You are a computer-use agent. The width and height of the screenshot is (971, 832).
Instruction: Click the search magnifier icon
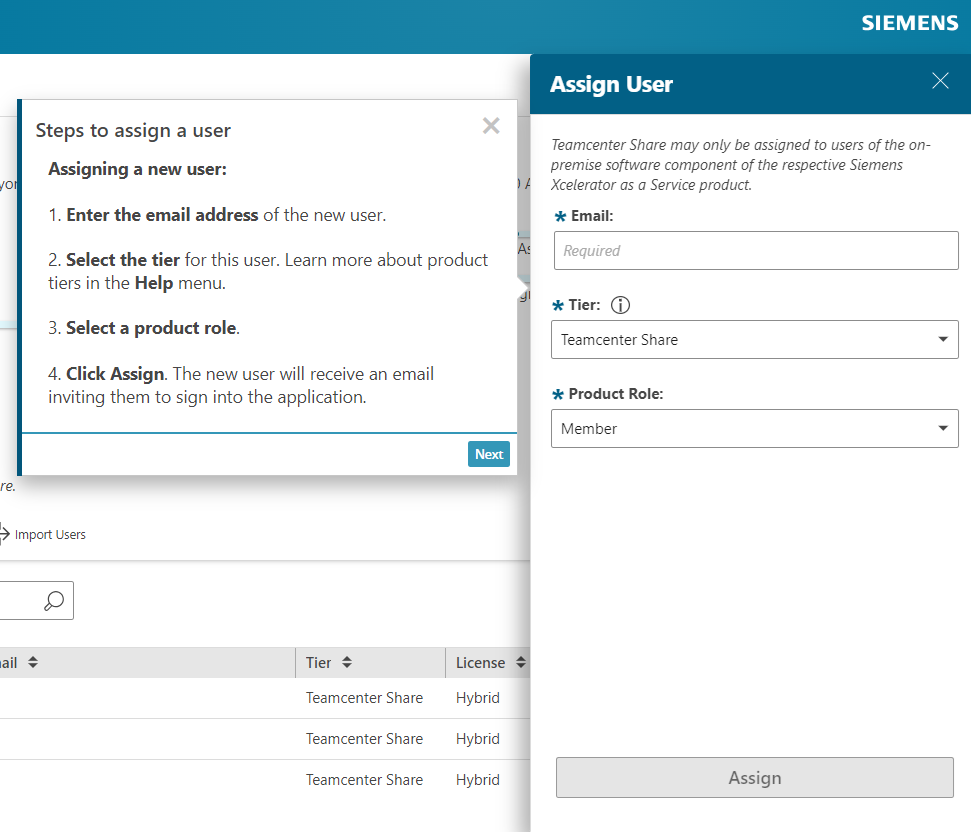pyautogui.click(x=52, y=600)
